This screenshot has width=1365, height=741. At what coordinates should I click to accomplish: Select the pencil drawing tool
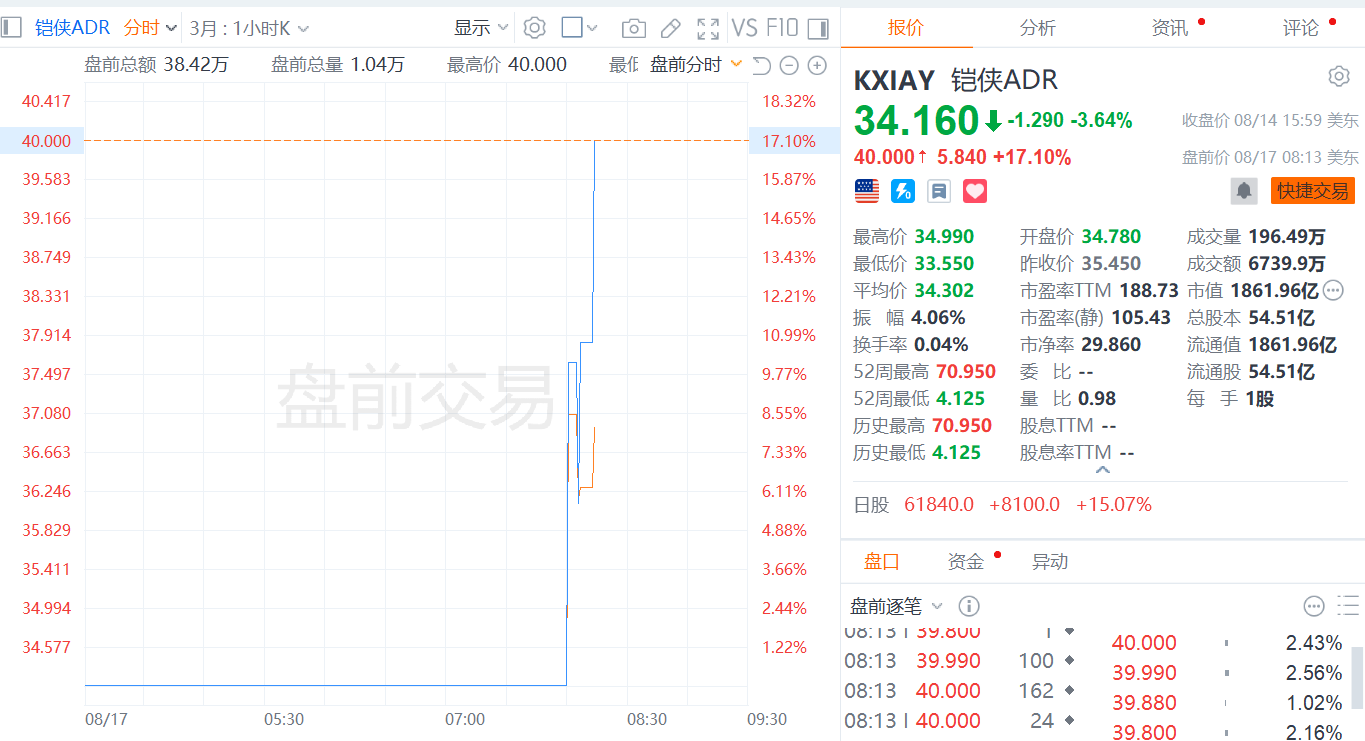tap(671, 28)
